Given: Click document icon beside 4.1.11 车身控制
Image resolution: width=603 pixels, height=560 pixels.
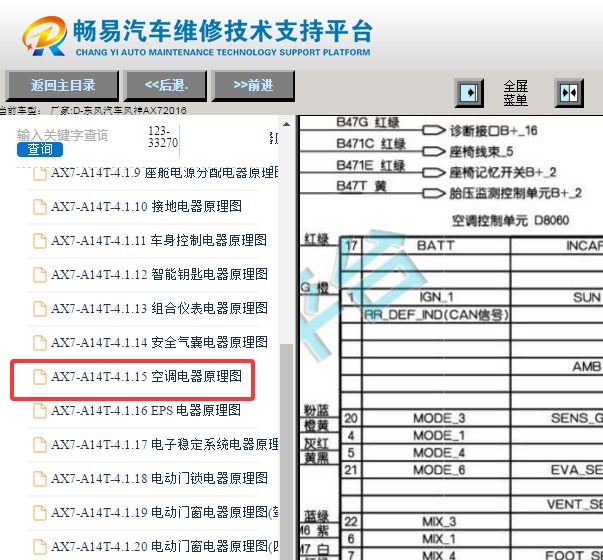Looking at the screenshot, I should point(40,241).
